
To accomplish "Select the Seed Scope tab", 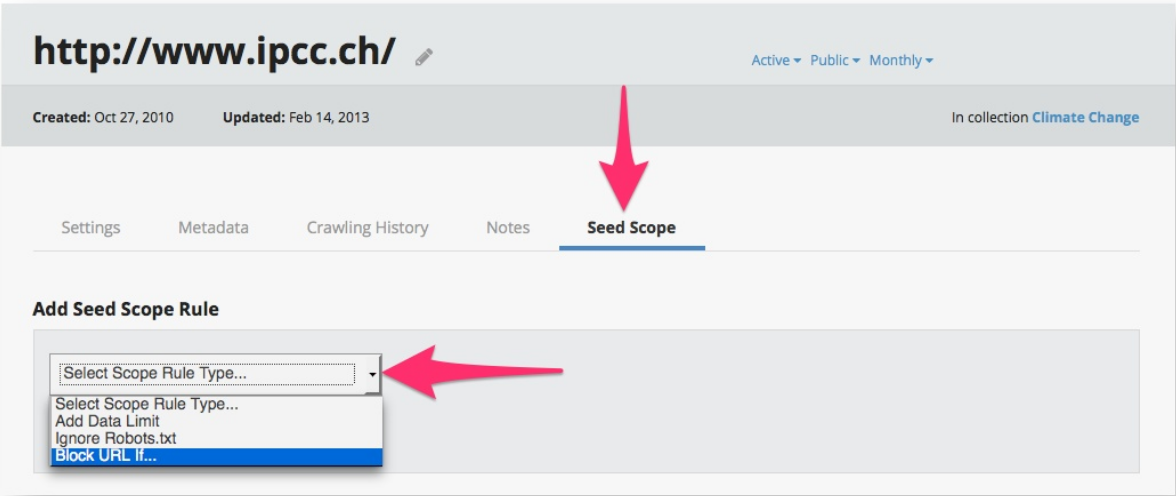I will point(631,227).
